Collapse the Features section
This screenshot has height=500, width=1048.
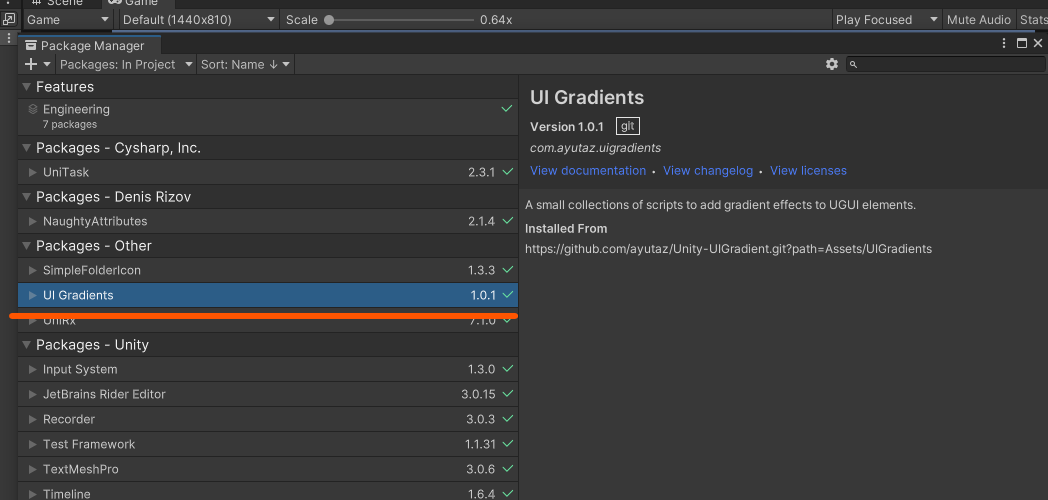(x=27, y=87)
